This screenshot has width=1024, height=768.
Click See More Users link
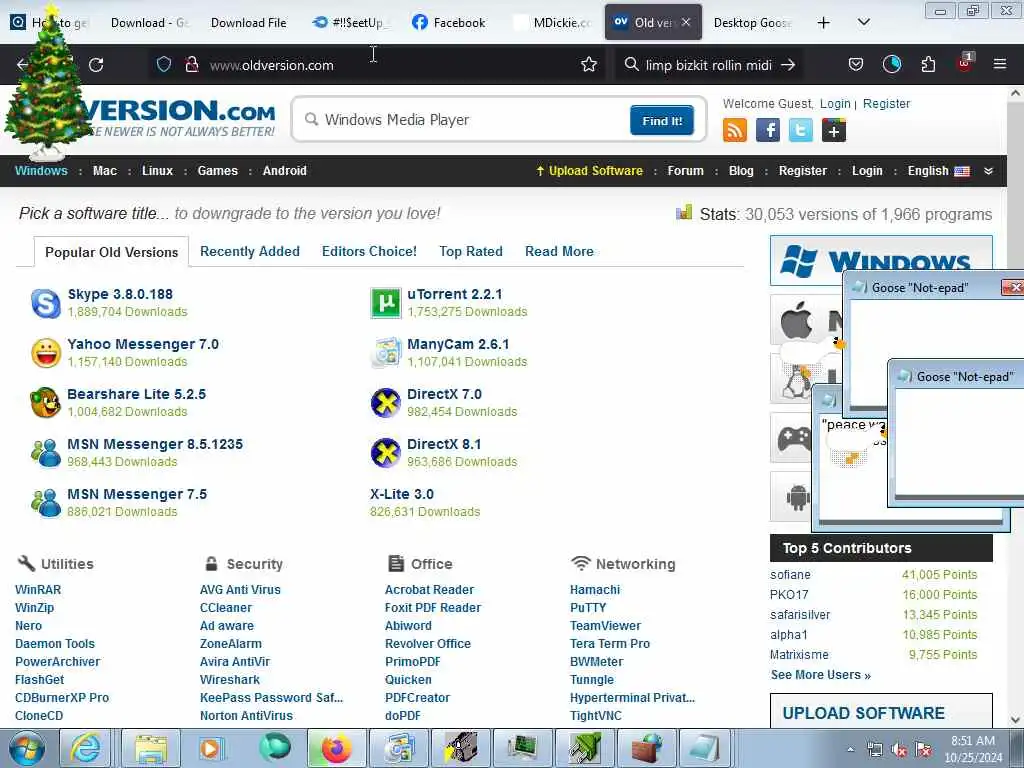tap(820, 675)
